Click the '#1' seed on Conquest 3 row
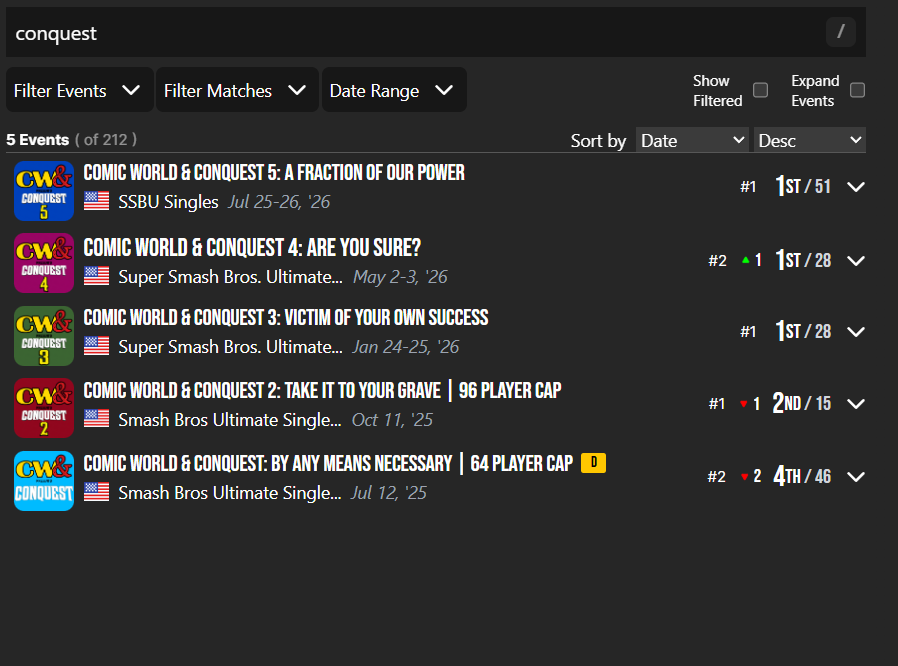This screenshot has height=666, width=898. pos(748,332)
